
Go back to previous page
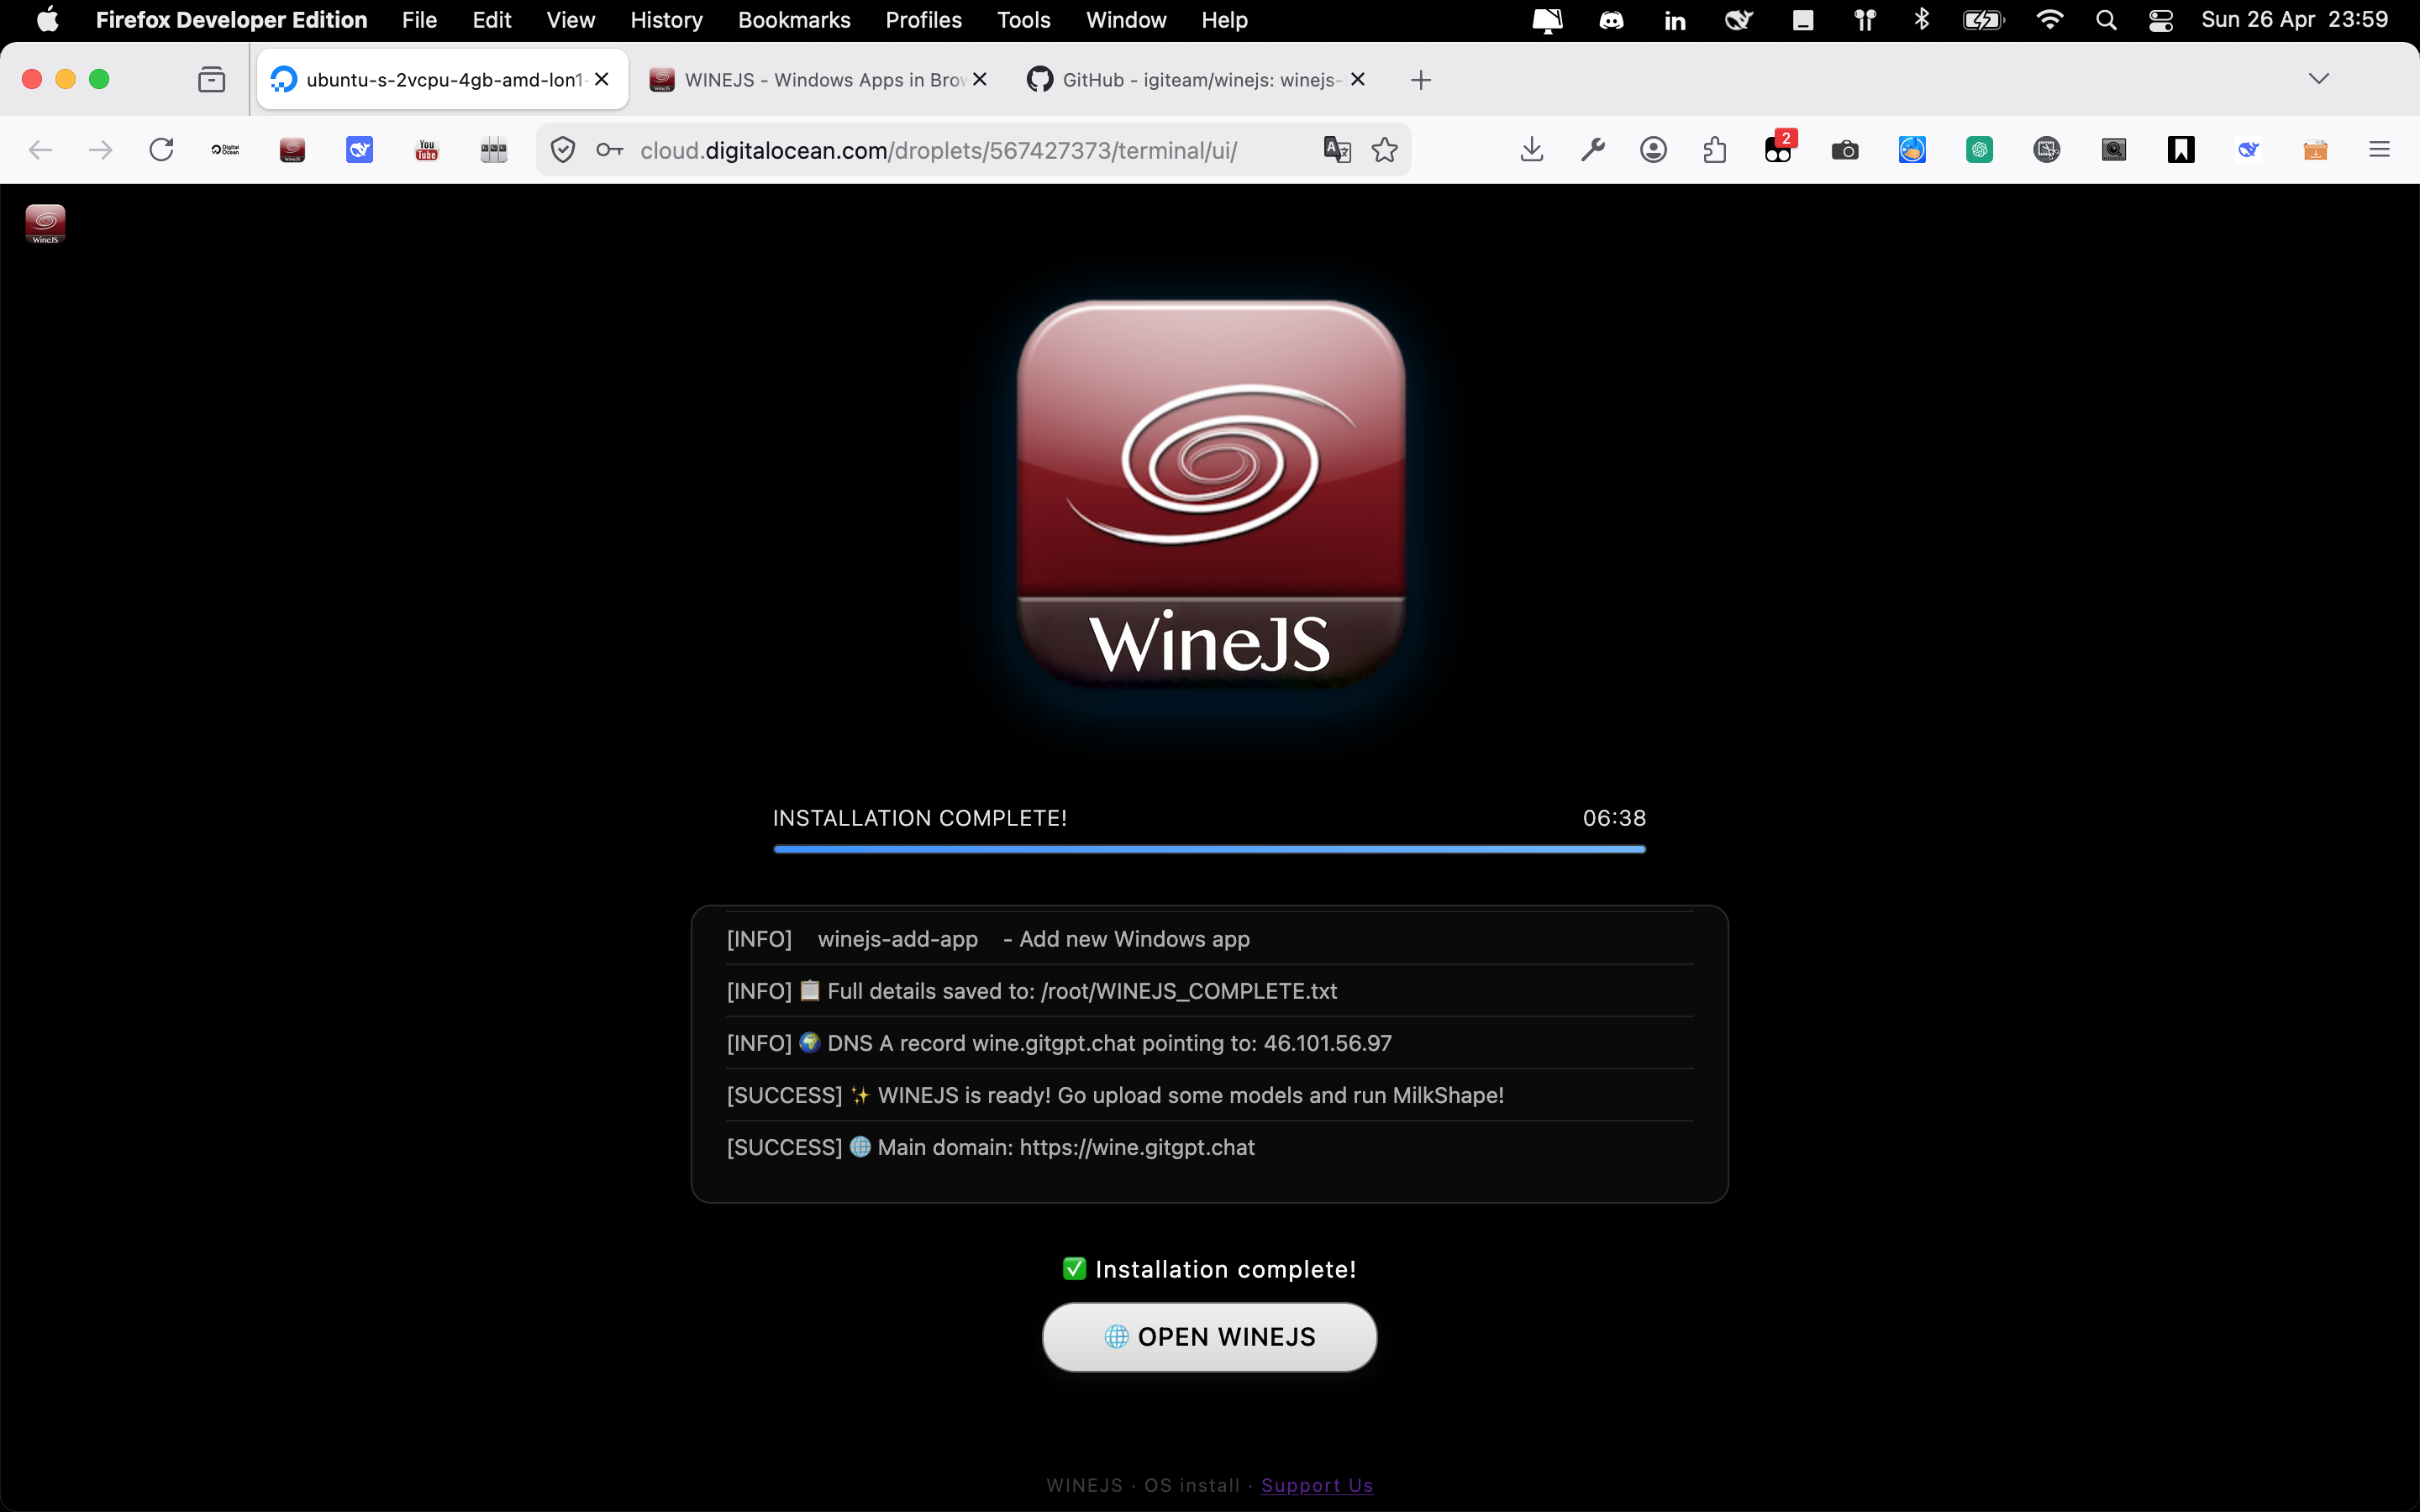click(x=40, y=150)
